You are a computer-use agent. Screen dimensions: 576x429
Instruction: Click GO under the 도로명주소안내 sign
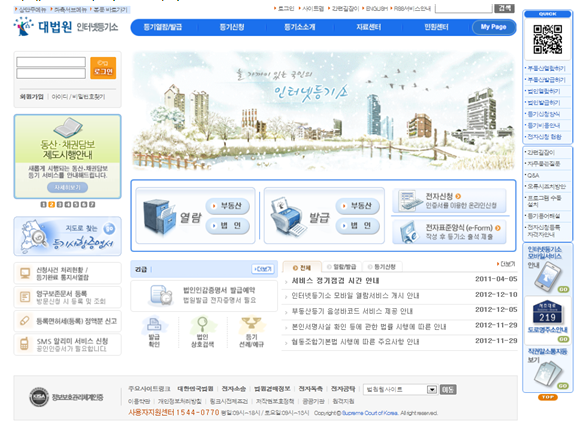pos(563,339)
